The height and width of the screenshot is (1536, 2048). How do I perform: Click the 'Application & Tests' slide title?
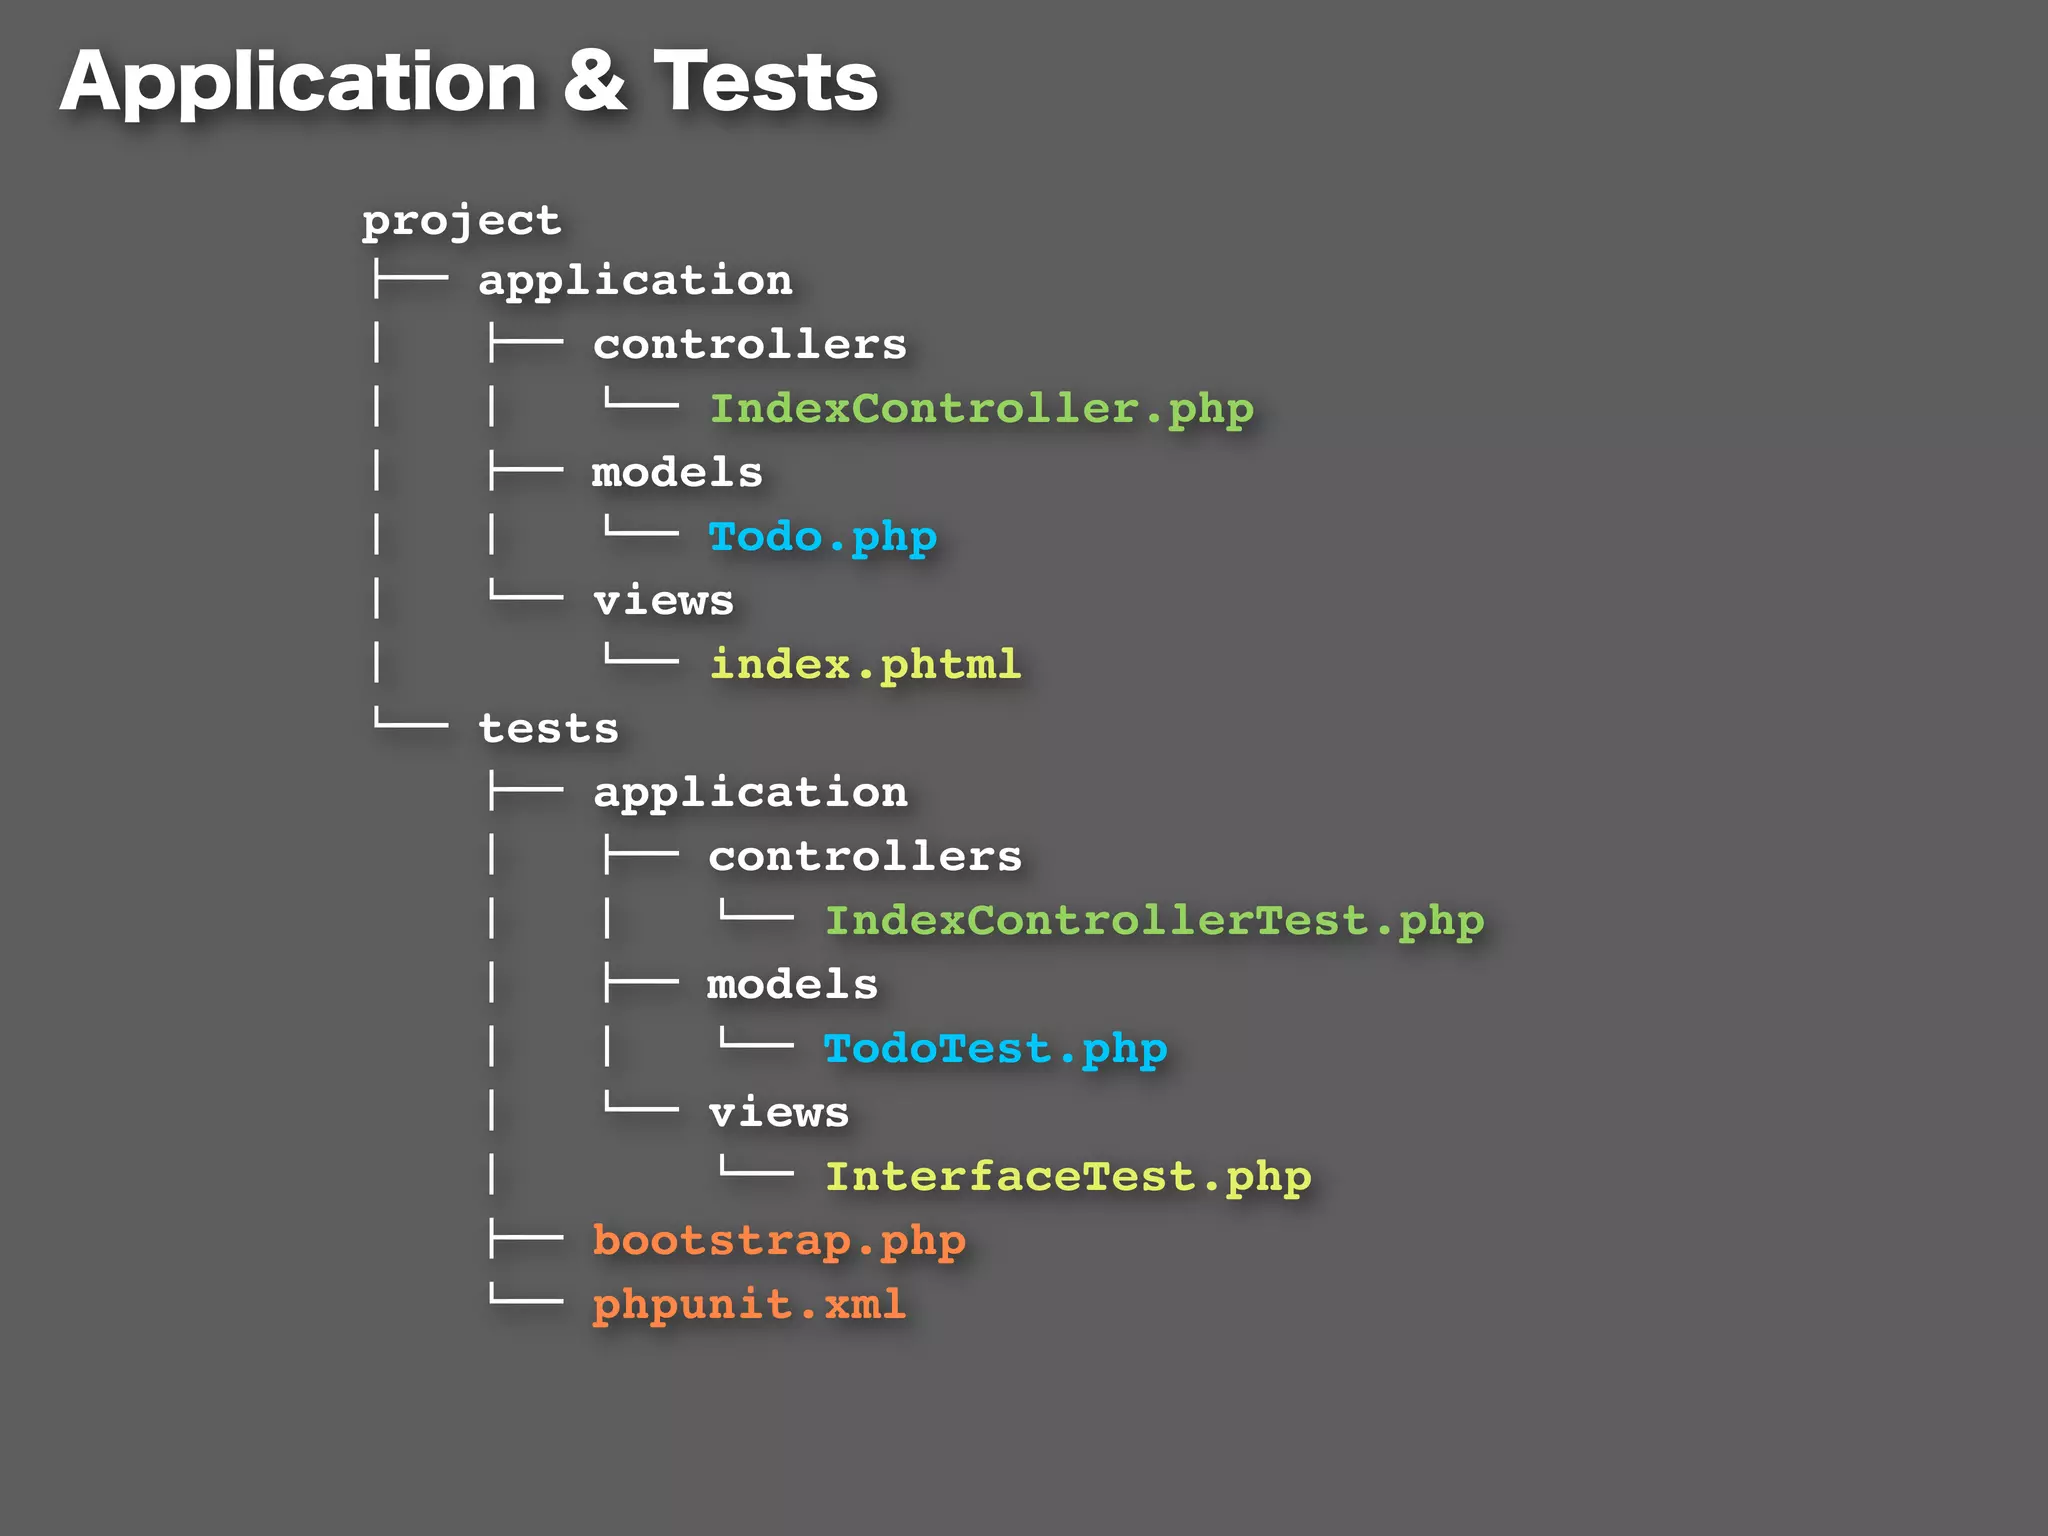tap(468, 82)
